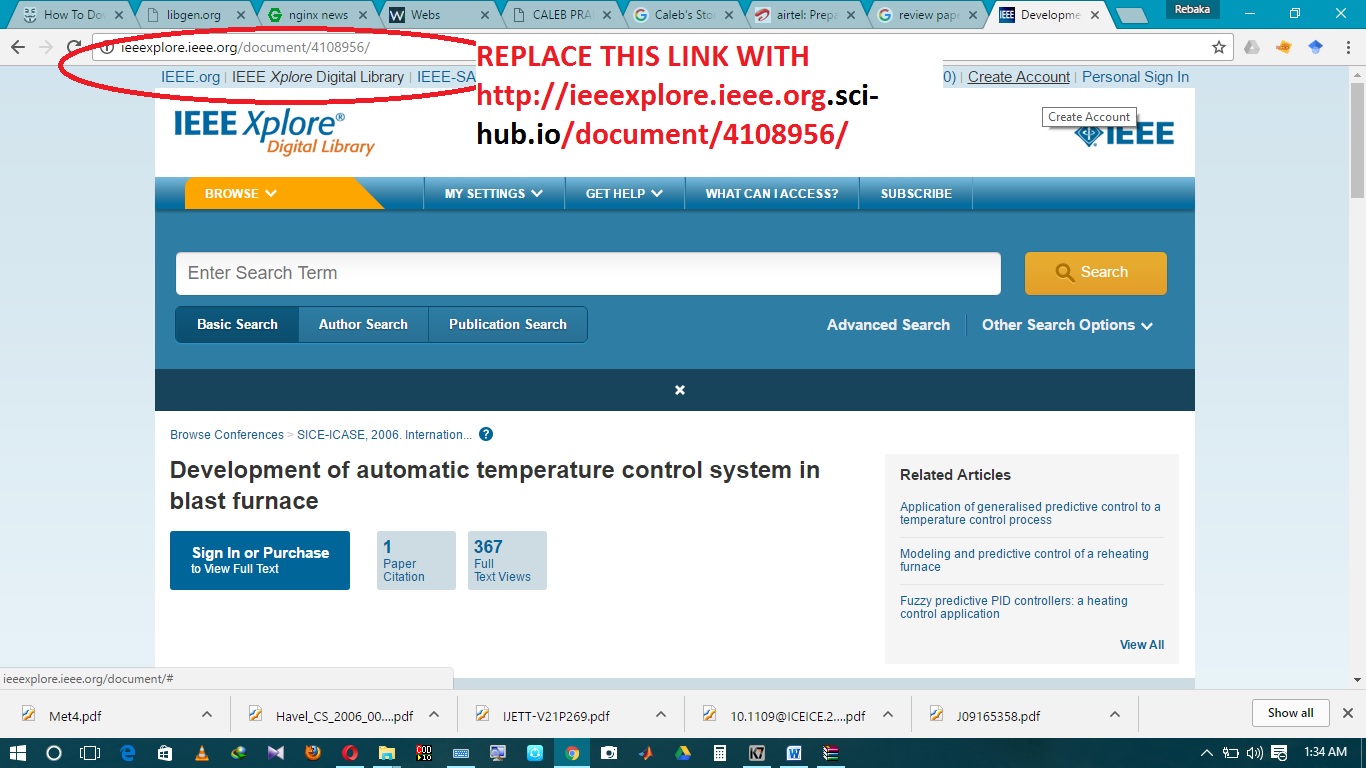Open the Browse Conferences breadcrumb link
The width and height of the screenshot is (1366, 768).
tap(227, 435)
